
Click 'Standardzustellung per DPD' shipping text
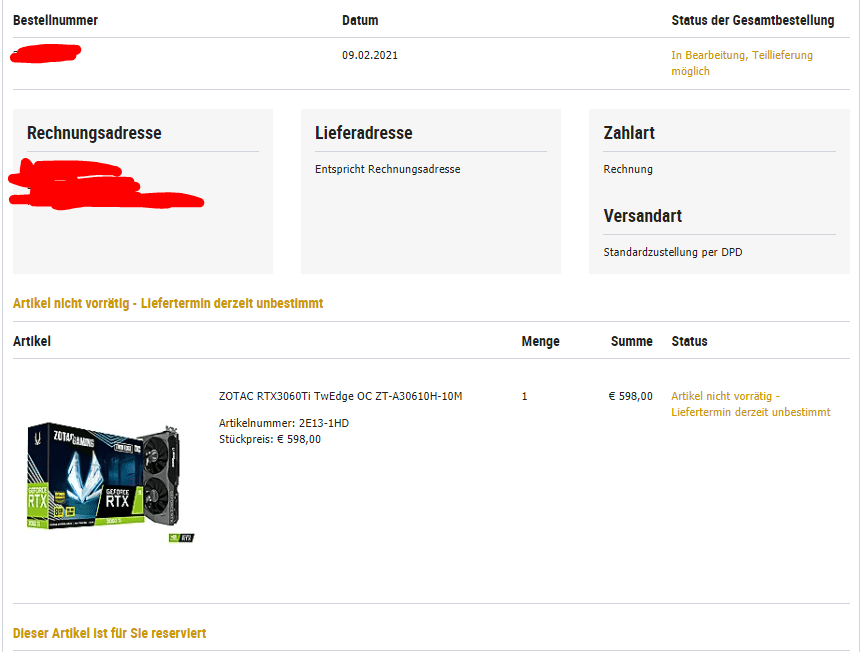coord(672,252)
